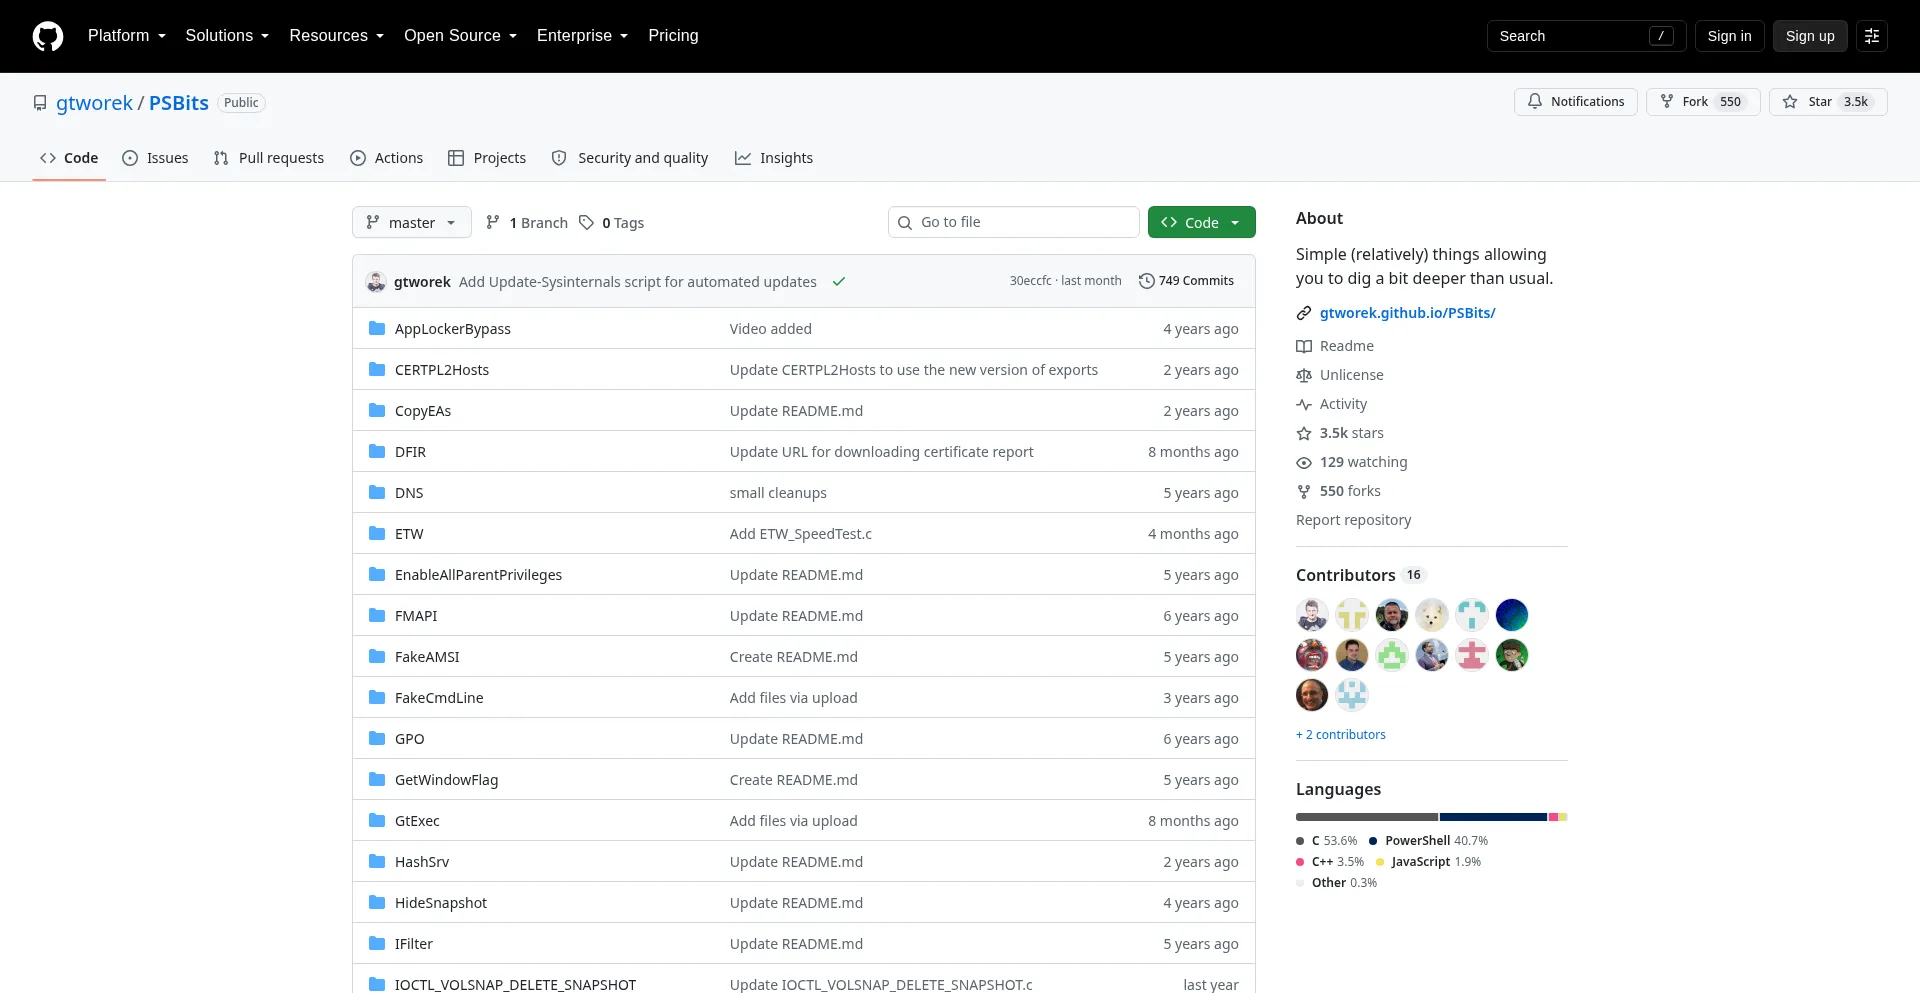Click the repository icon beside gtworek
This screenshot has height=993, width=1920.
tap(40, 103)
